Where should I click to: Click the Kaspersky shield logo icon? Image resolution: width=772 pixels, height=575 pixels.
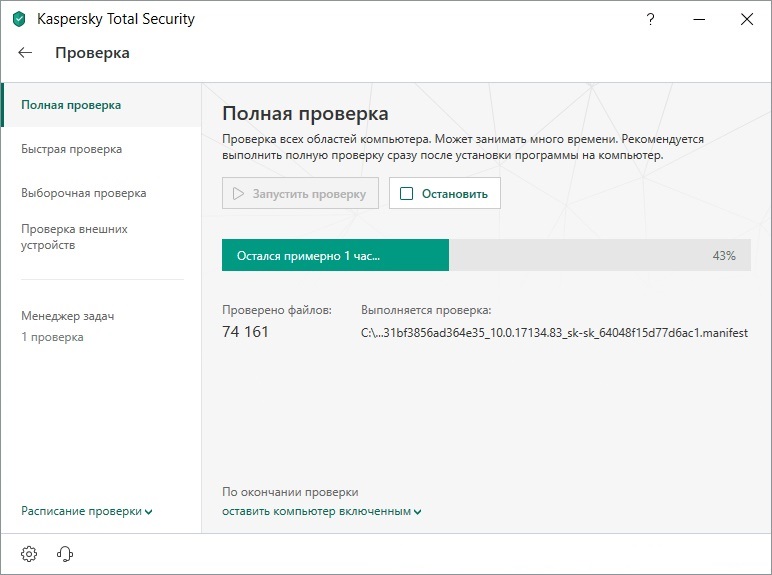coord(19,19)
